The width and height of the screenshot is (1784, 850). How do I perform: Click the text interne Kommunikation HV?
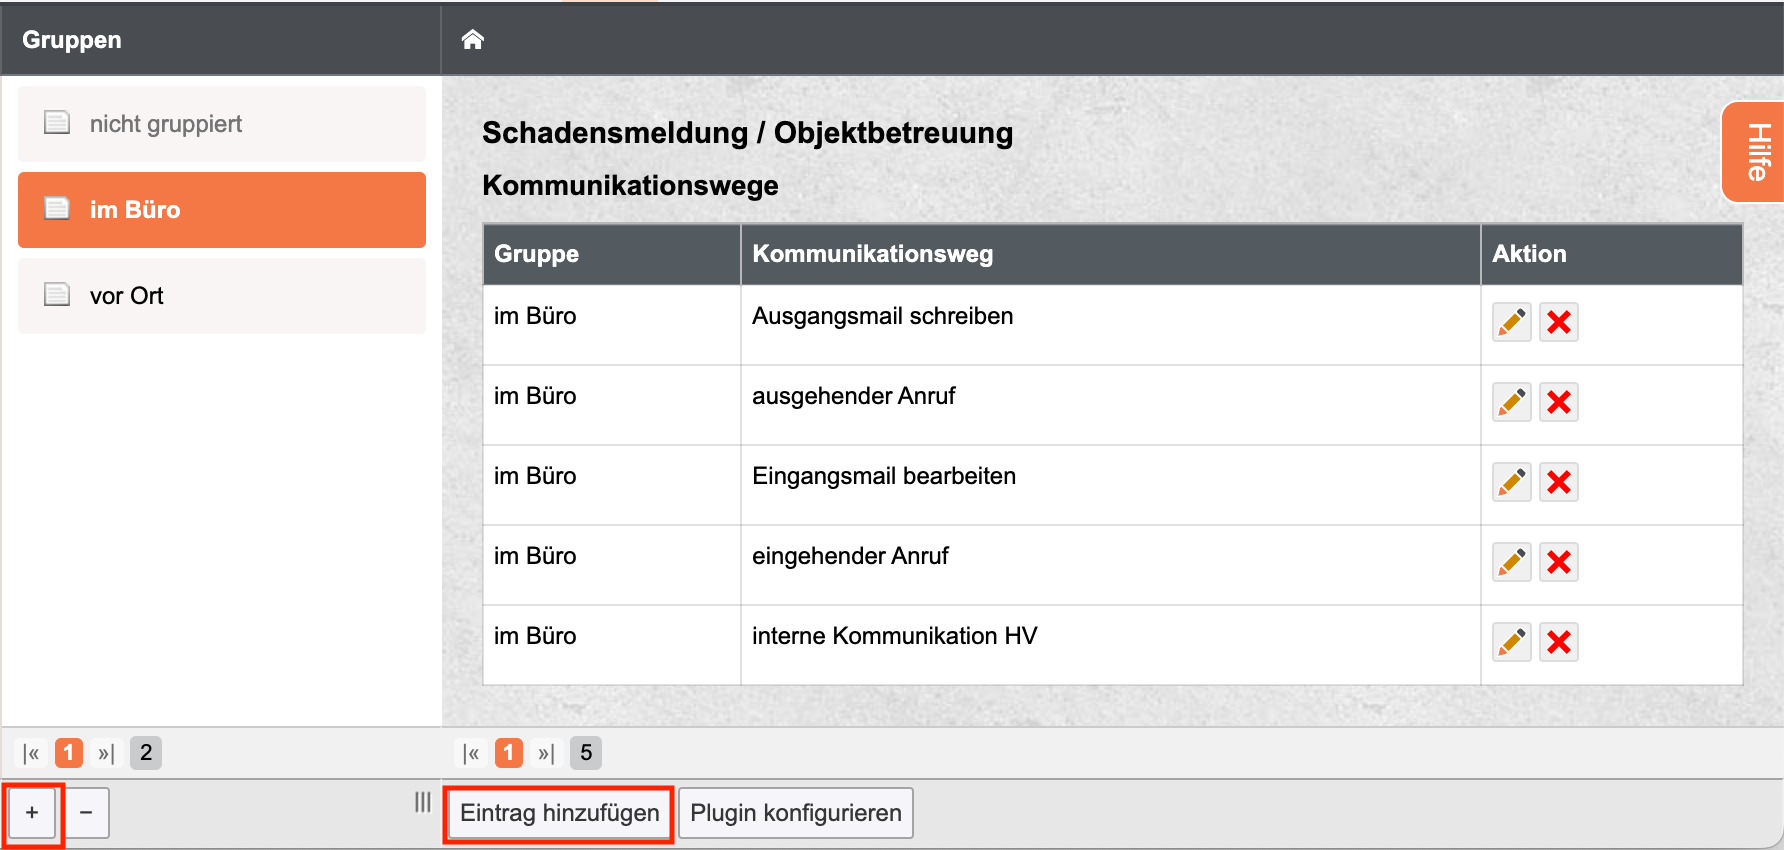(894, 636)
